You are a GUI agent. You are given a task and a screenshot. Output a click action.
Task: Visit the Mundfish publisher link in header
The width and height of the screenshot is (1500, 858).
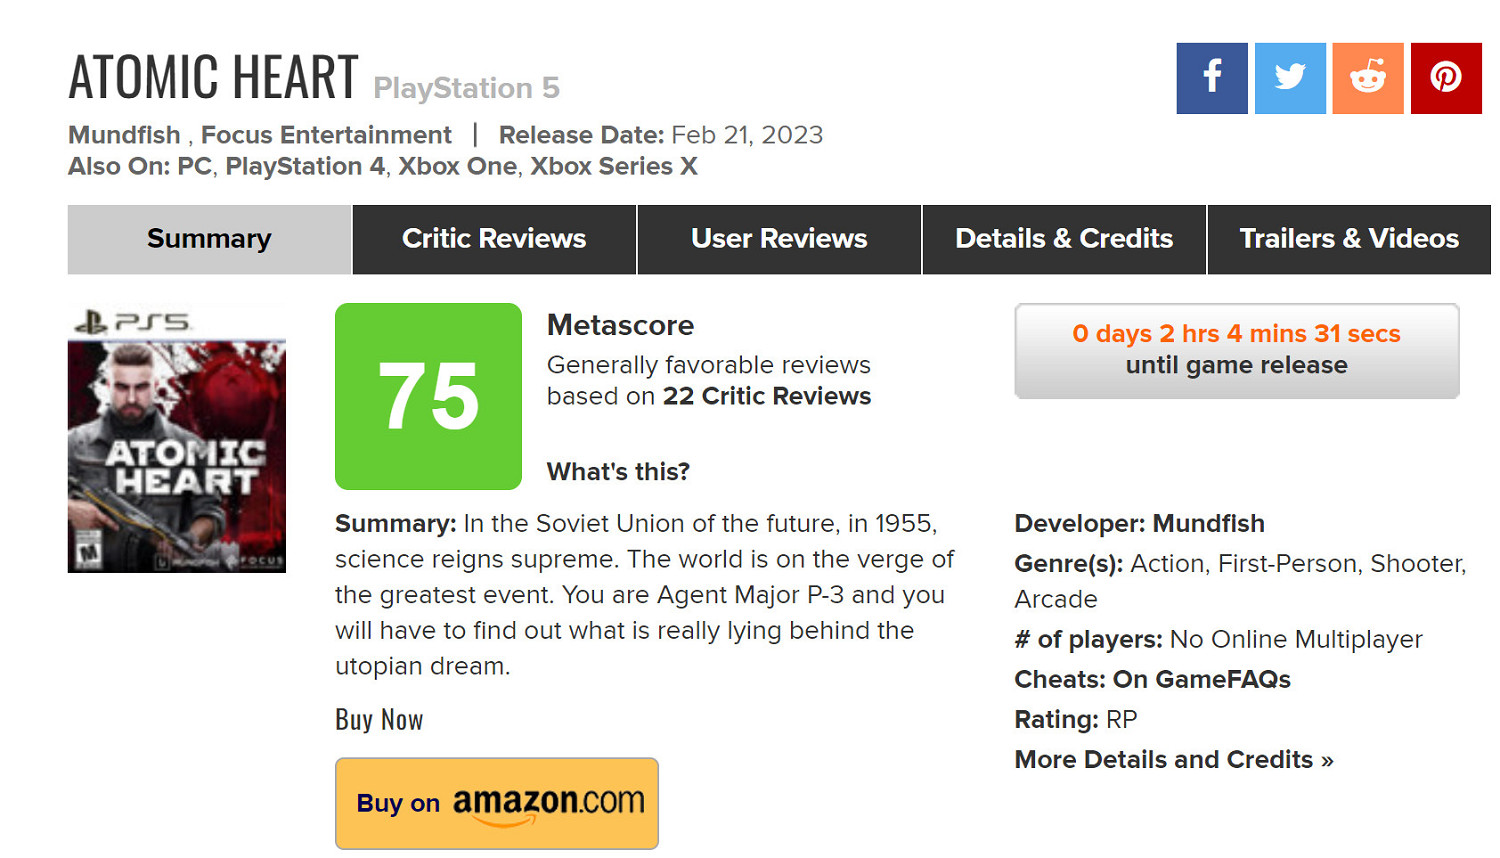tap(124, 135)
